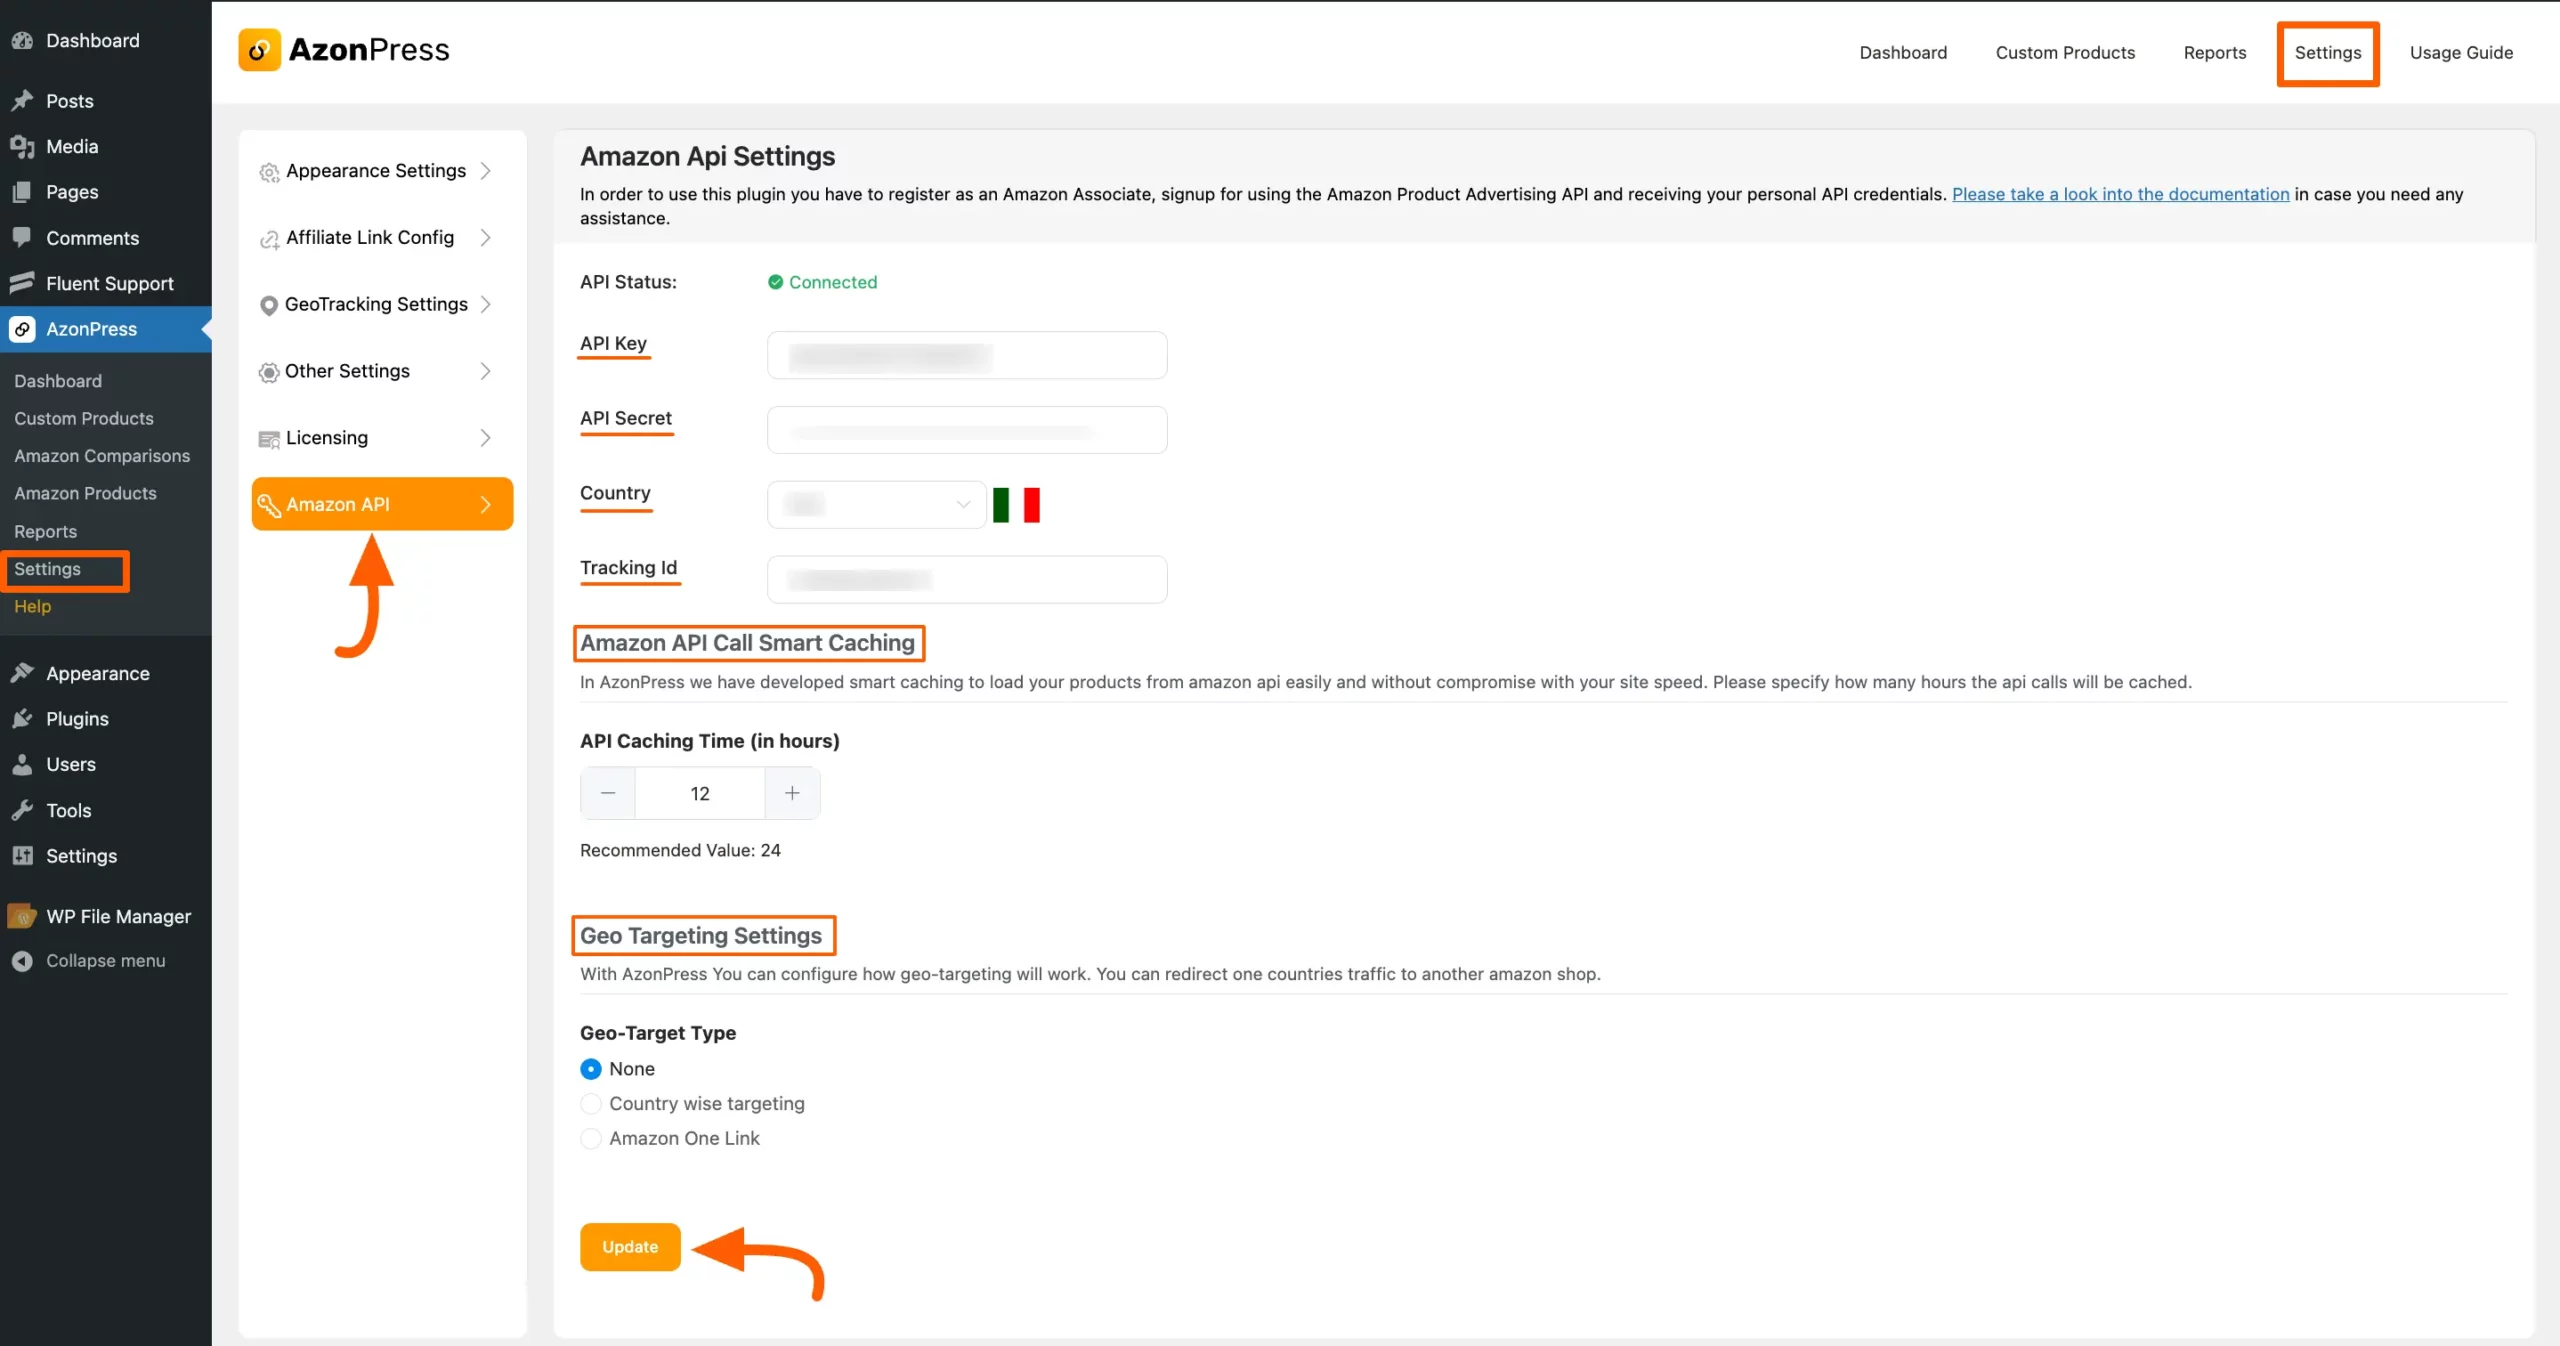Open Amazon Comparisons submenu item

point(102,456)
